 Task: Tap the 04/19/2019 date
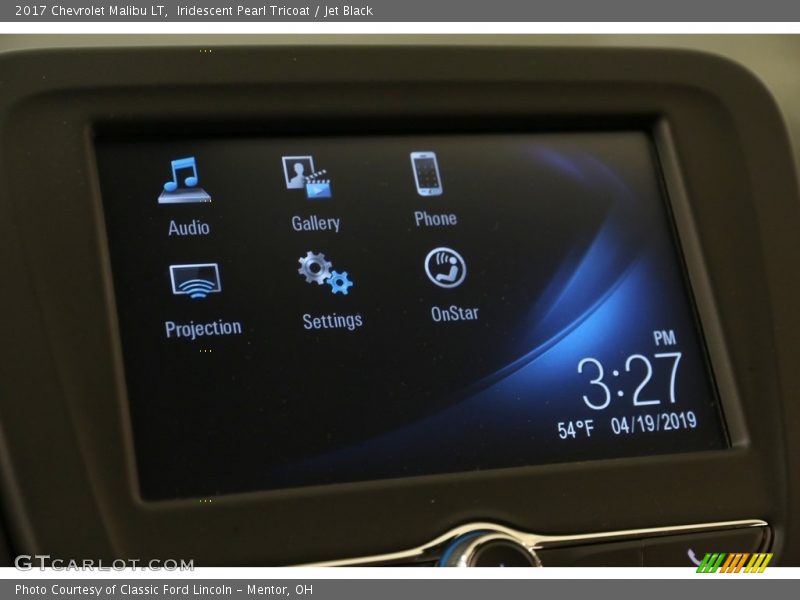(654, 423)
